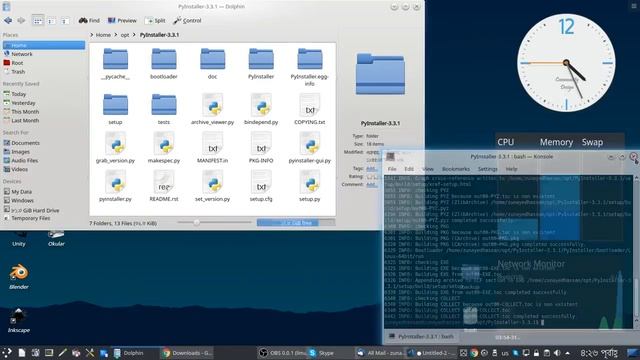
Task: Open Konsole File menu
Action: (x=392, y=169)
